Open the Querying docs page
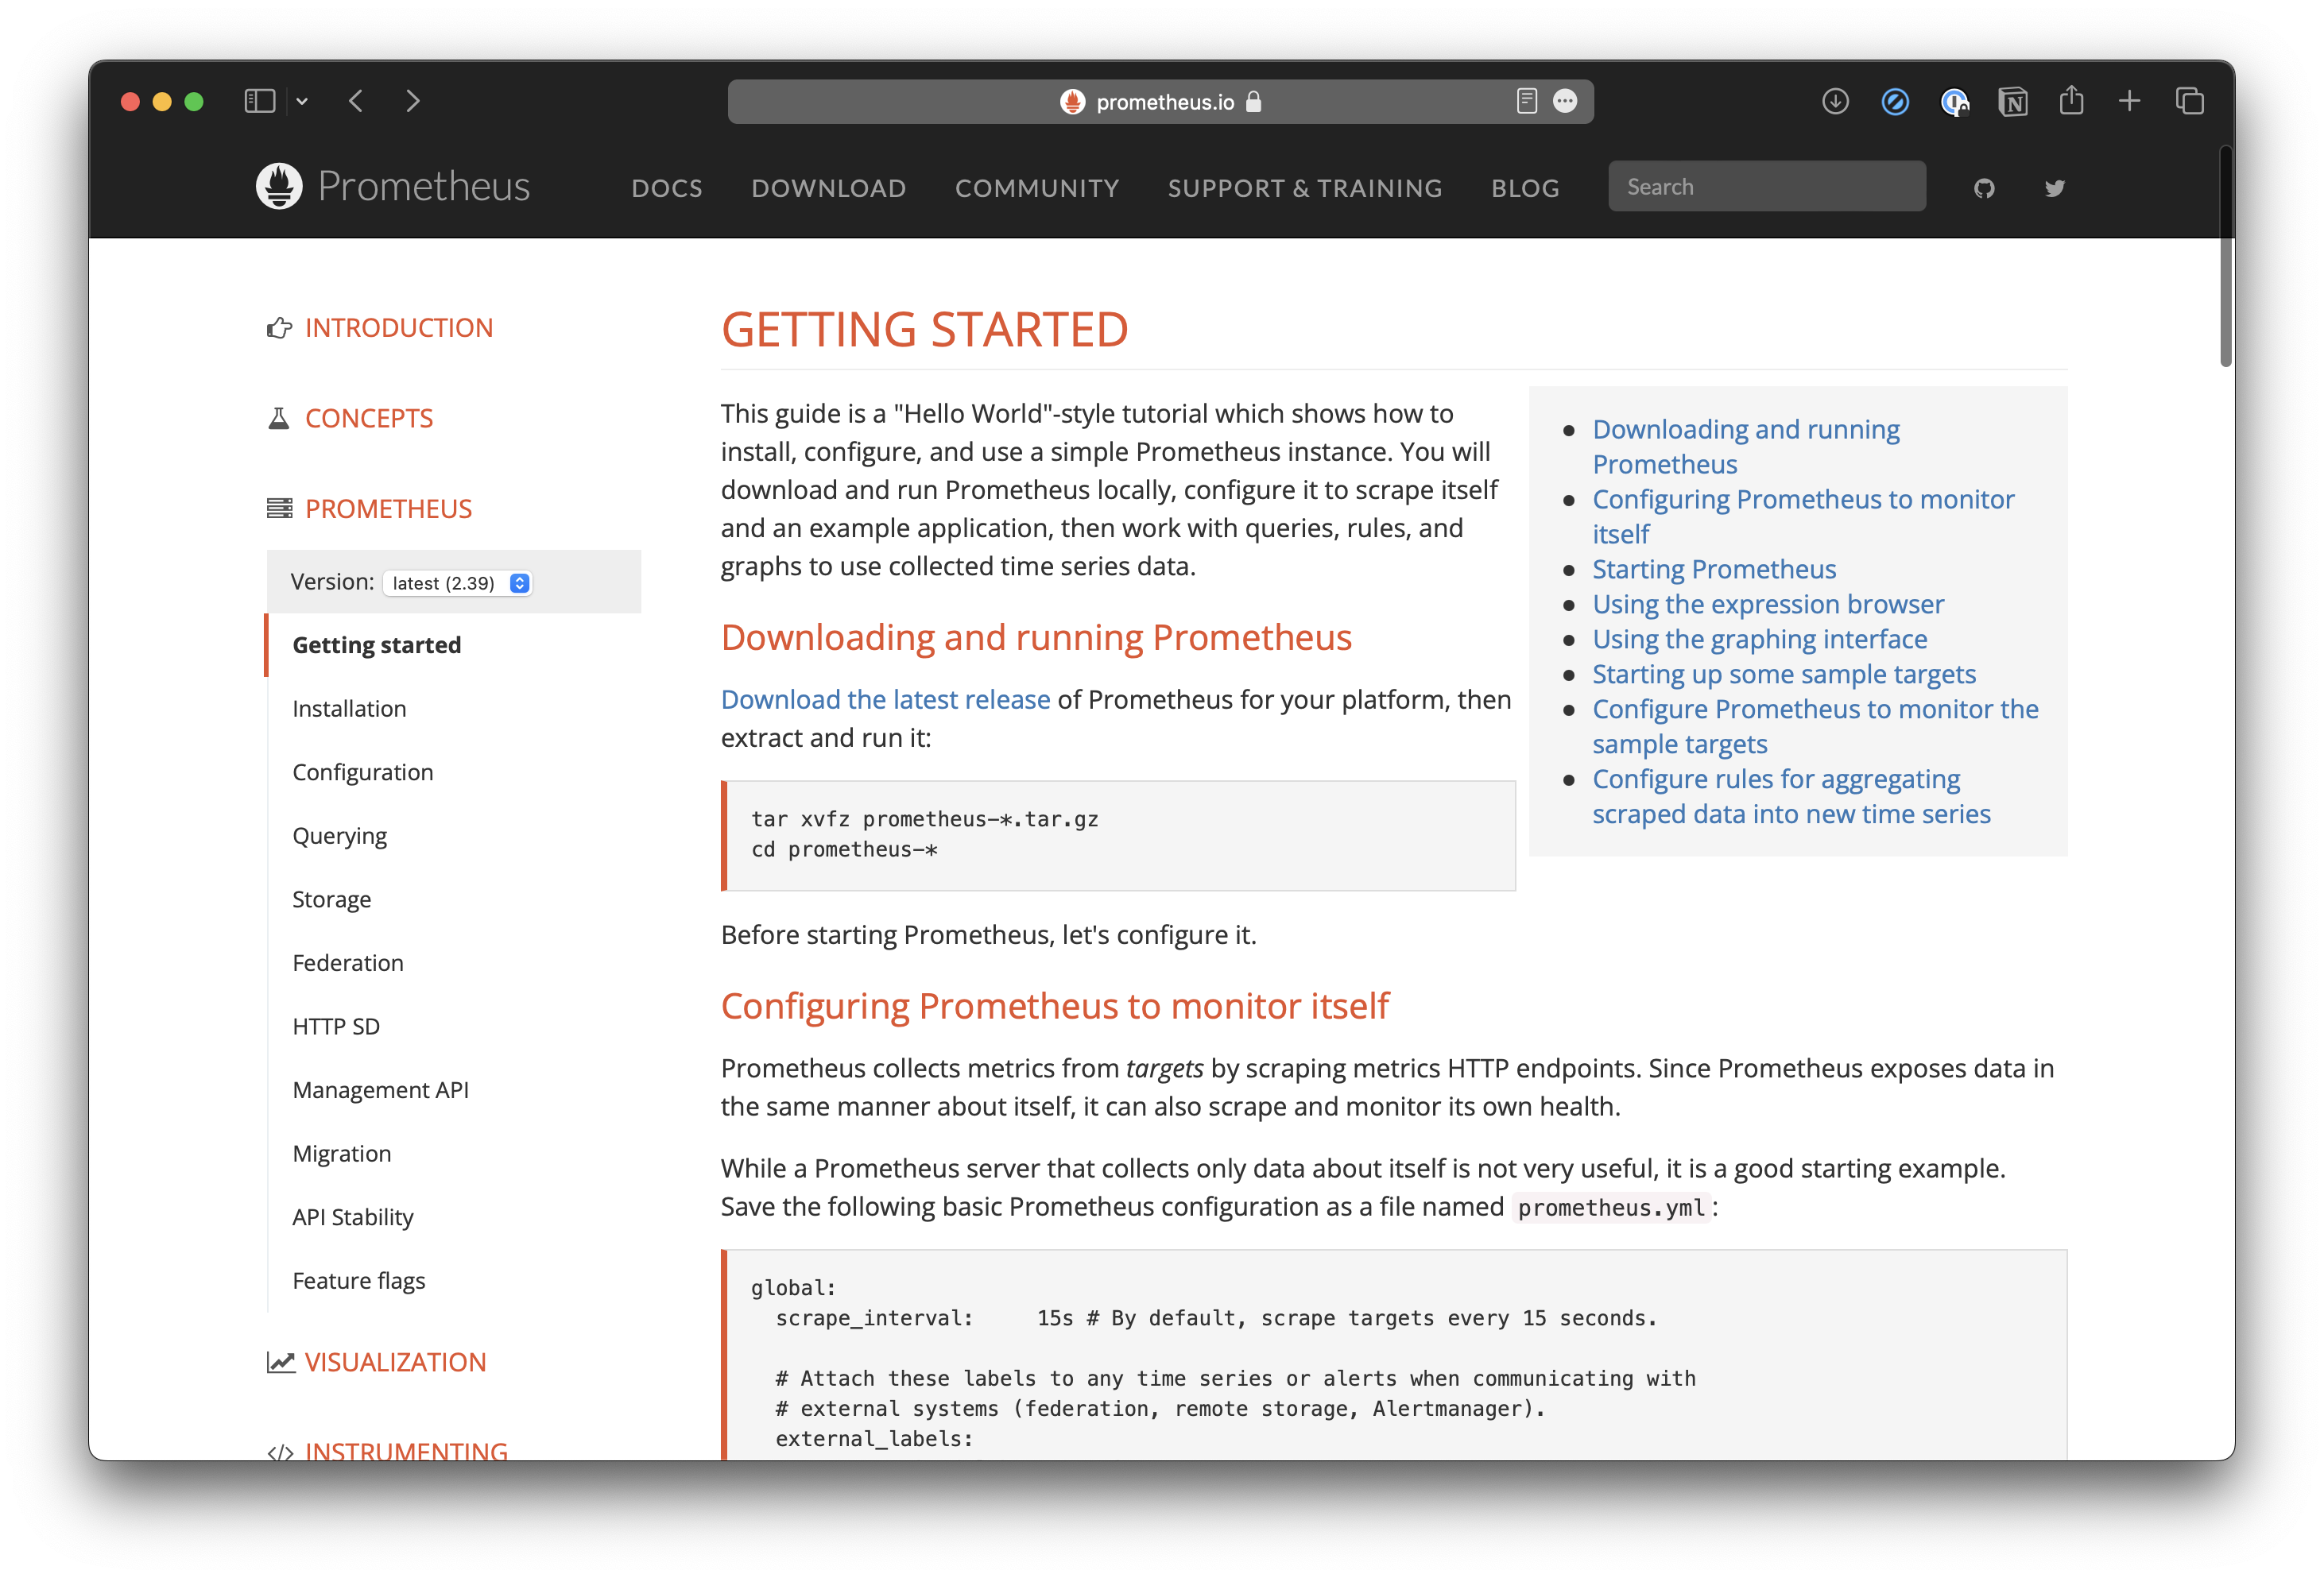The image size is (2324, 1578). 339,836
